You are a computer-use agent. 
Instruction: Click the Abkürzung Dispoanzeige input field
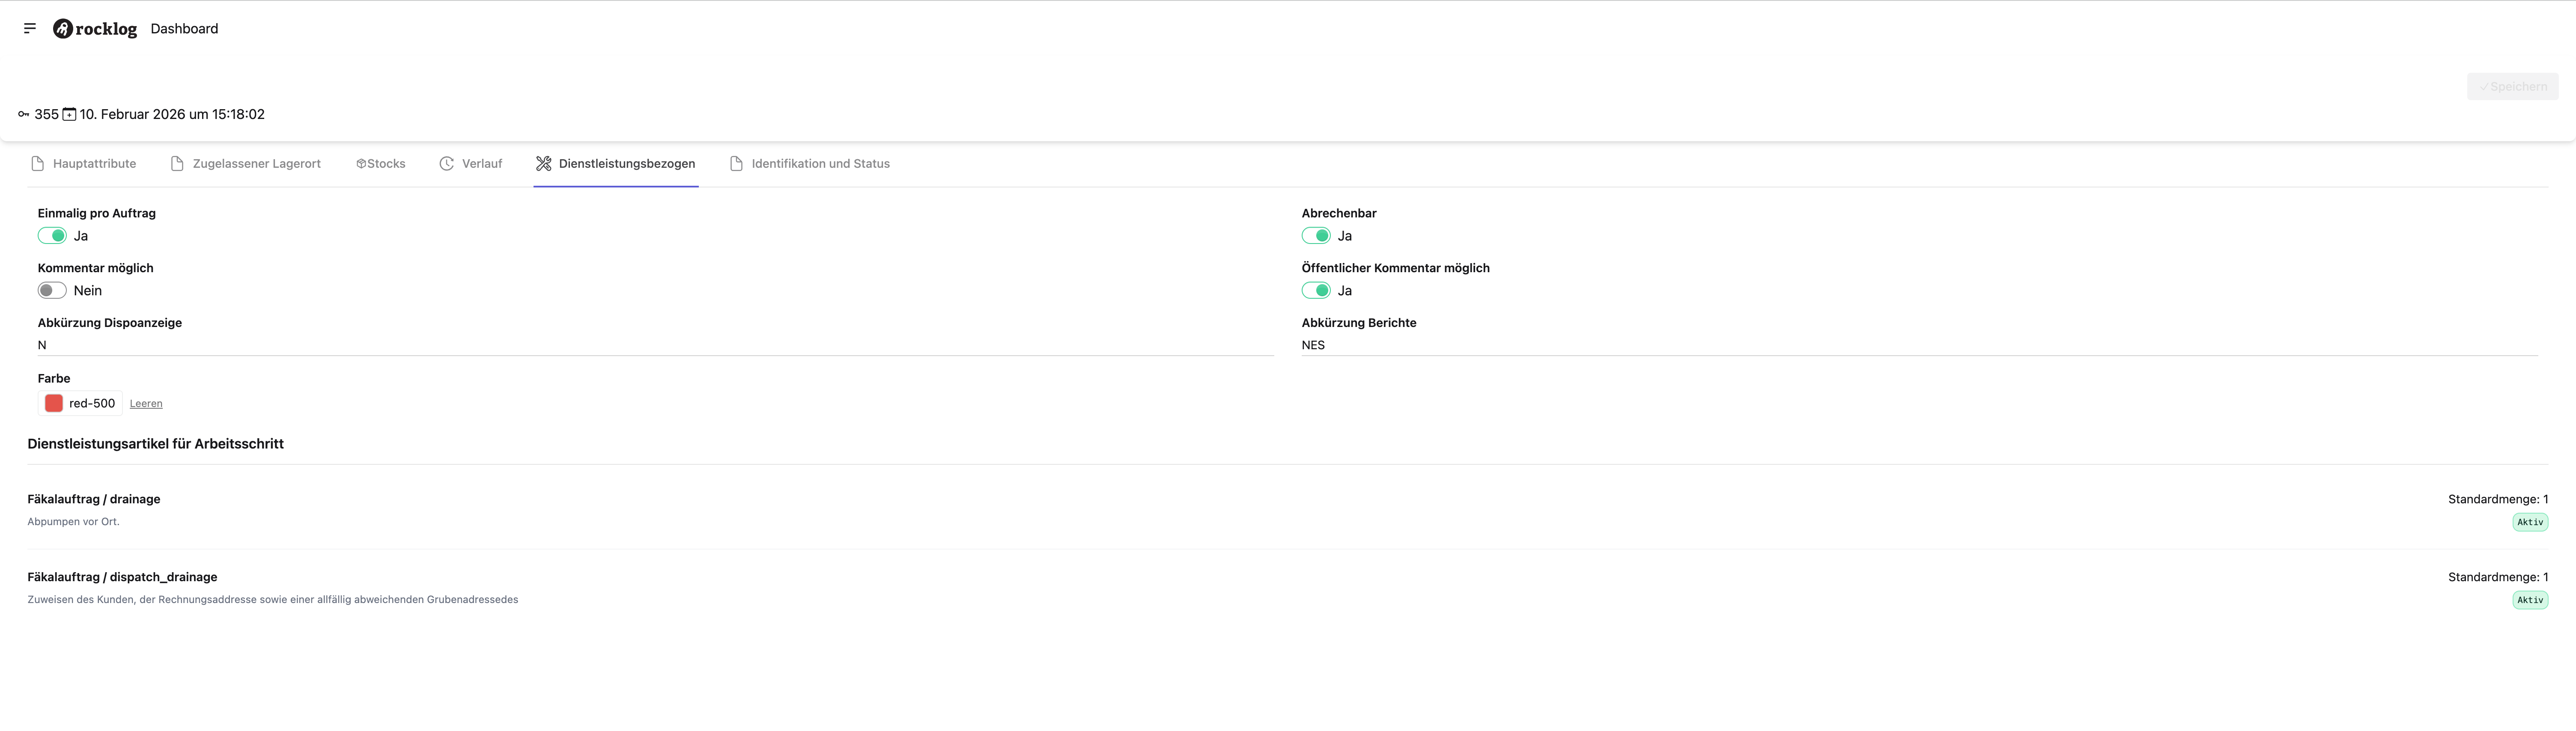pos(656,345)
